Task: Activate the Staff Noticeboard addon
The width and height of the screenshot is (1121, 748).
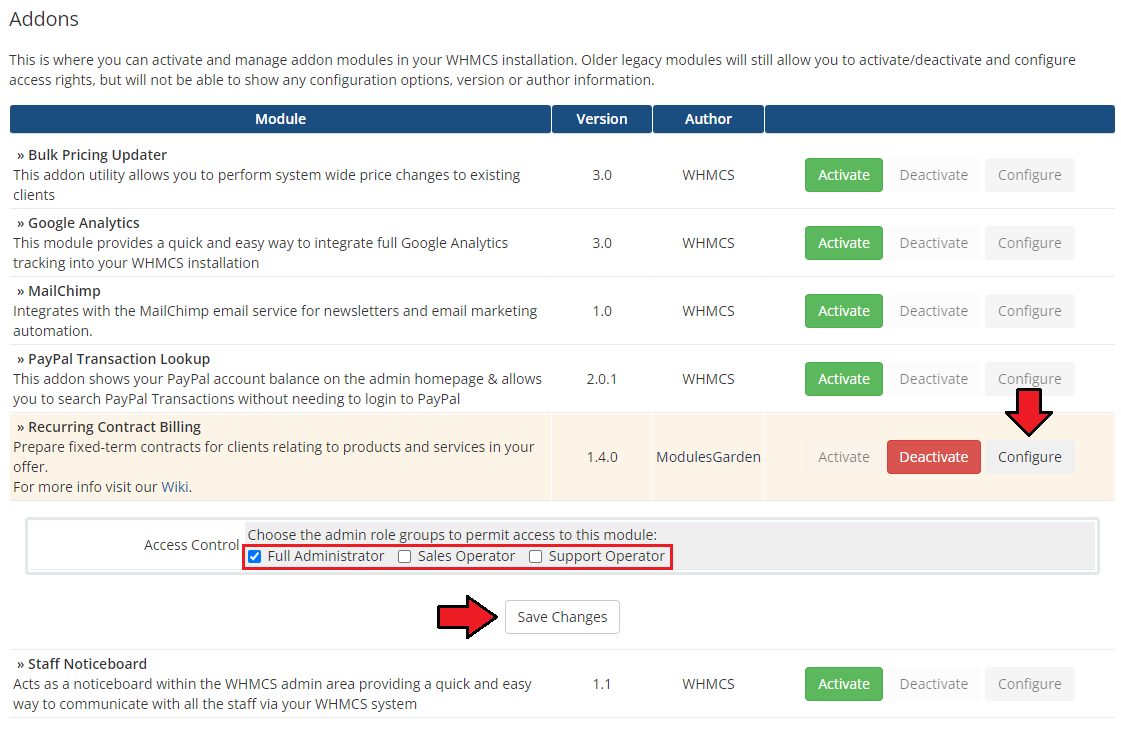Action: [x=844, y=684]
